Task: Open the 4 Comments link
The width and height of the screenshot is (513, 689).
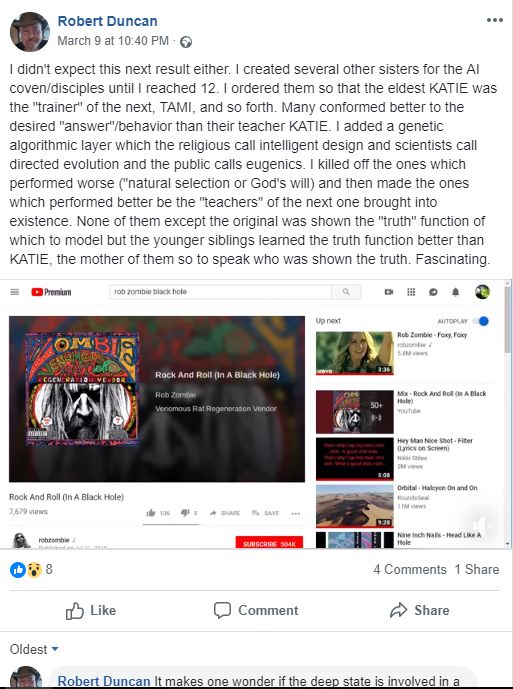Action: (x=410, y=569)
